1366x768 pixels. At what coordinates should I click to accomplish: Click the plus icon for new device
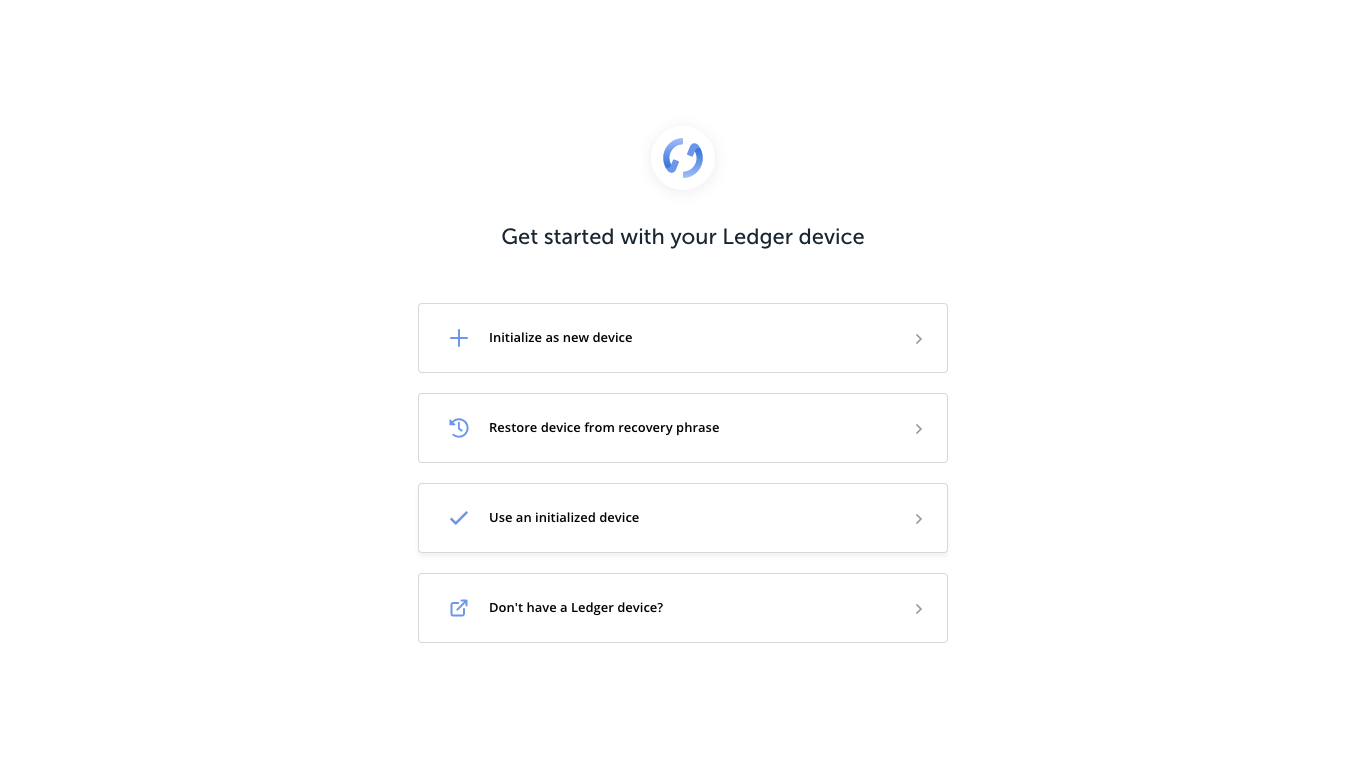[459, 338]
